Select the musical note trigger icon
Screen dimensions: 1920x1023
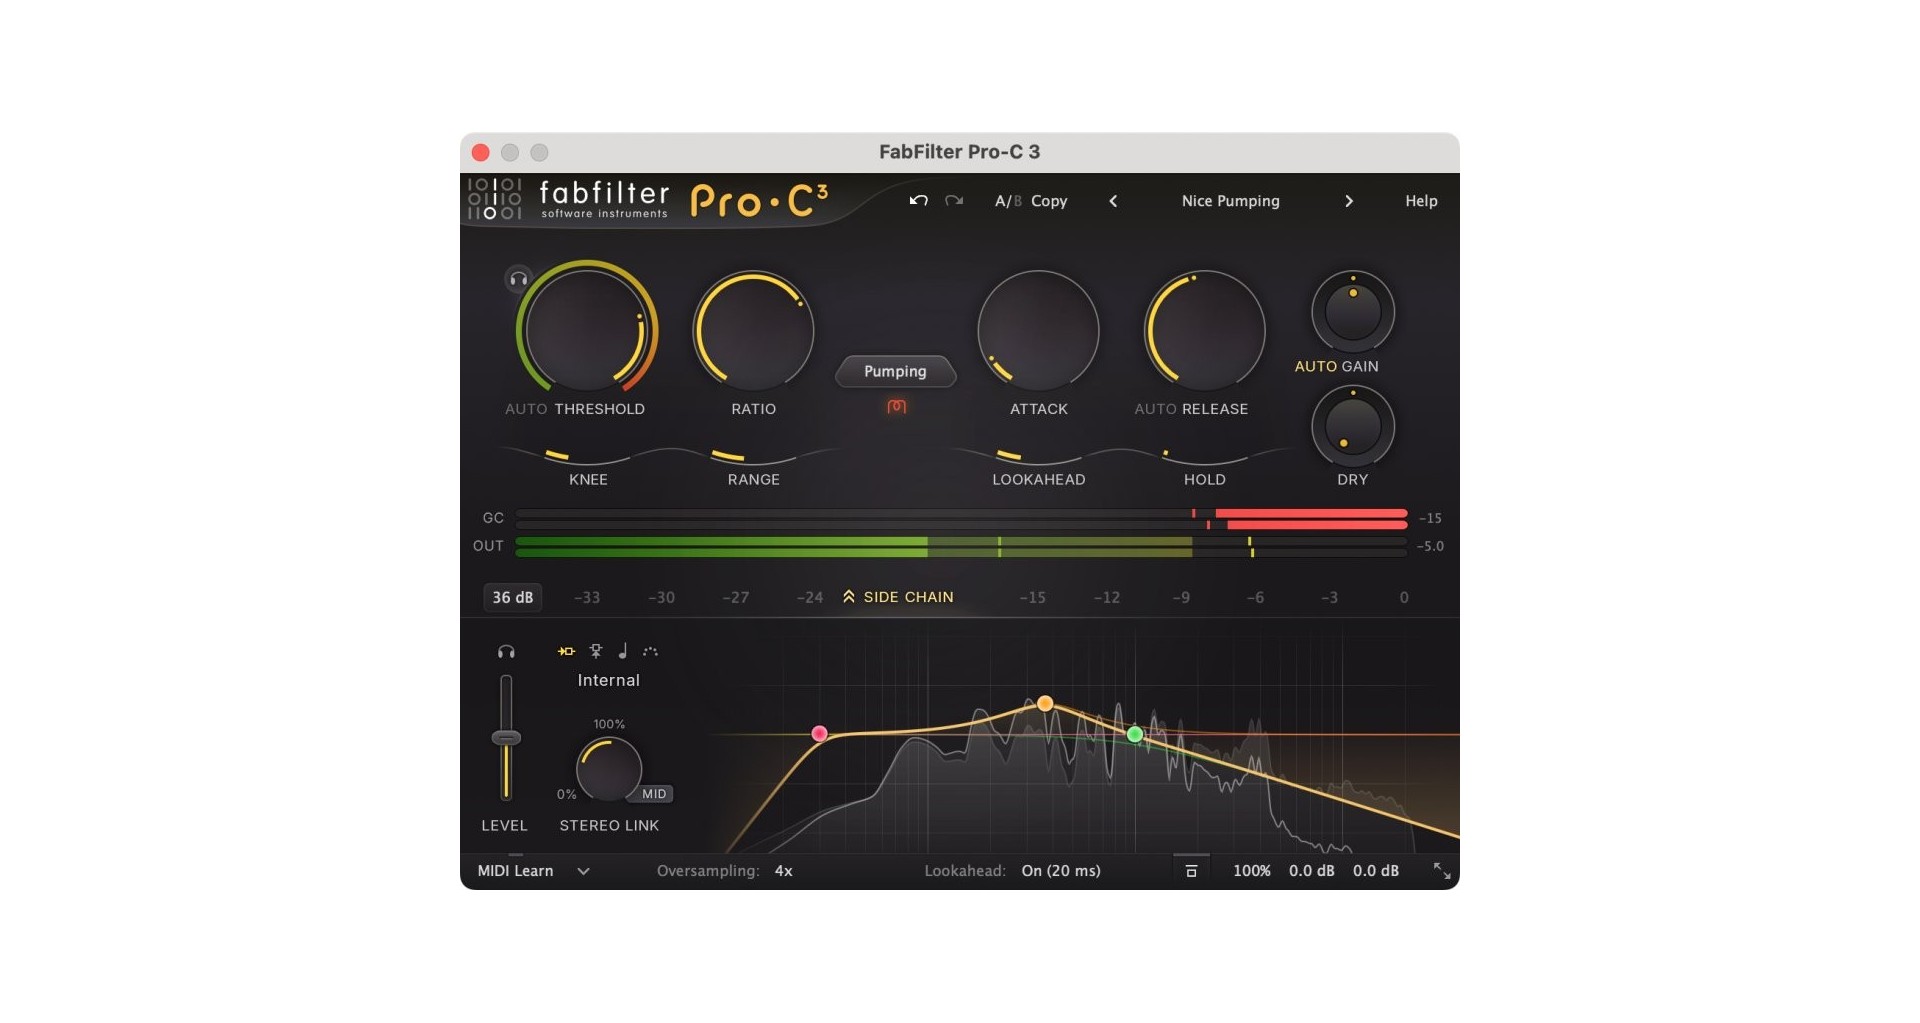pos(623,651)
